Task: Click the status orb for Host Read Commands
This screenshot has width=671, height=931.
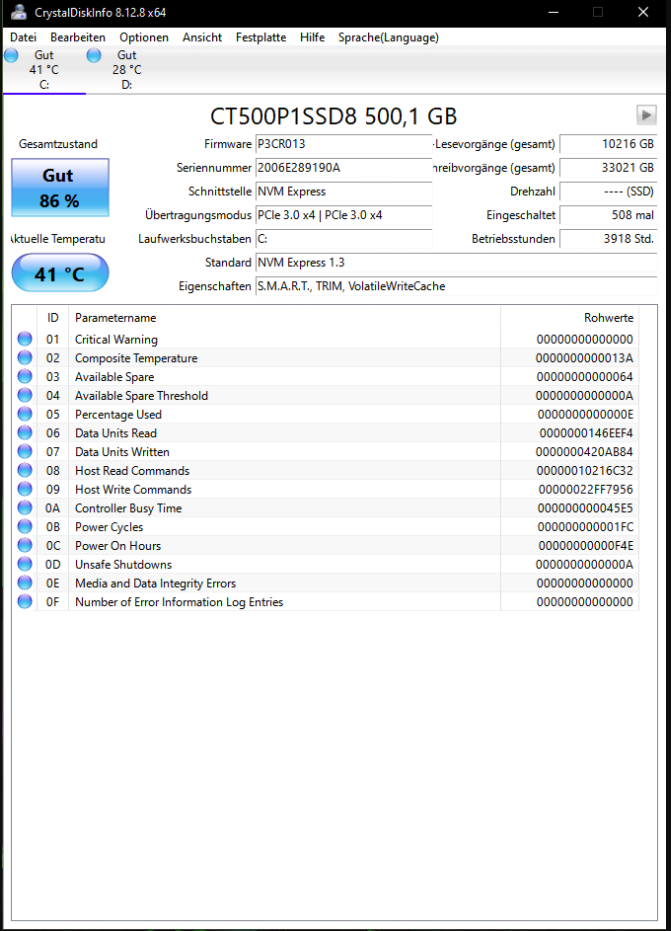Action: [x=25, y=470]
